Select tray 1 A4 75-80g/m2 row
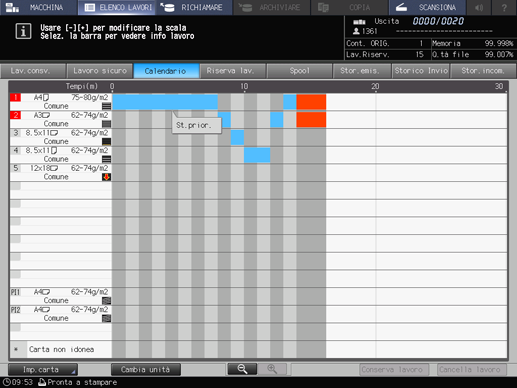Image resolution: width=517 pixels, height=388 pixels. tap(61, 102)
